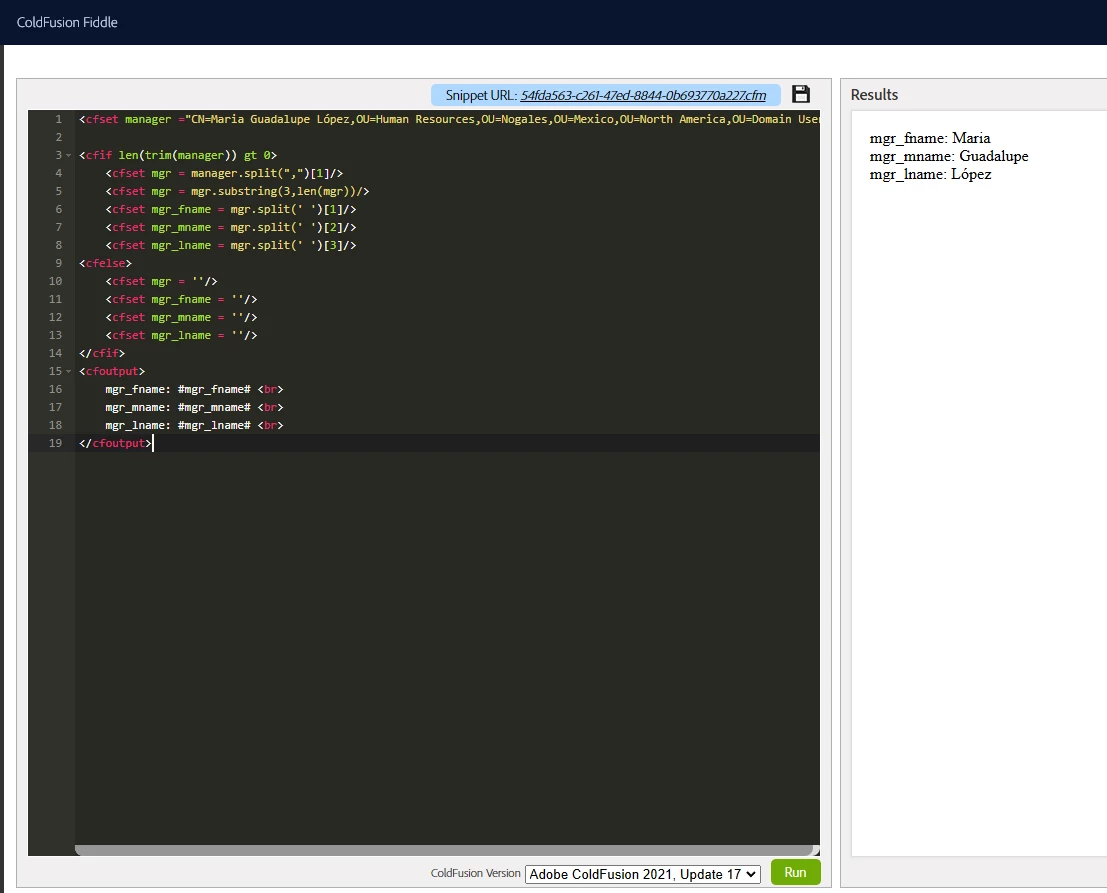Run the ColdFusion code
The height and width of the screenshot is (893, 1107).
(795, 873)
